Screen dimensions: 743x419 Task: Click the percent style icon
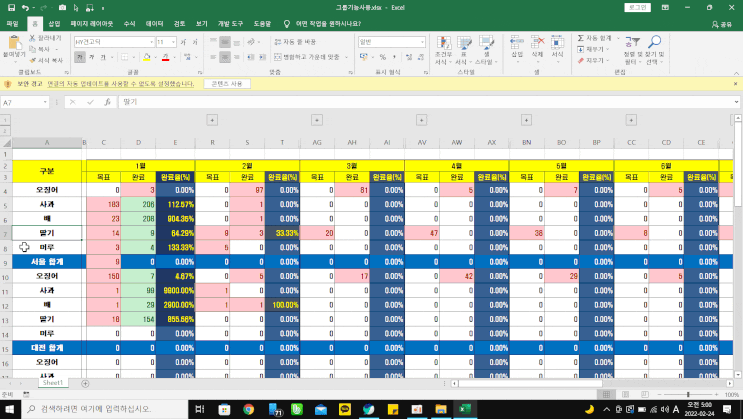382,57
